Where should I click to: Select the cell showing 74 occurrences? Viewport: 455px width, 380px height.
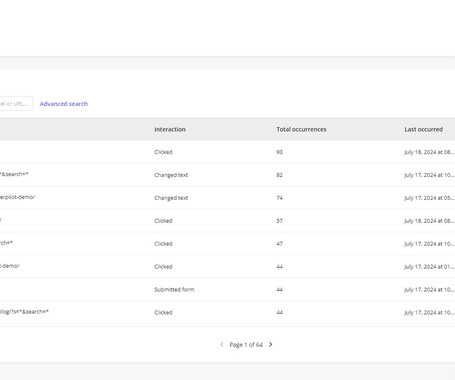click(x=279, y=198)
